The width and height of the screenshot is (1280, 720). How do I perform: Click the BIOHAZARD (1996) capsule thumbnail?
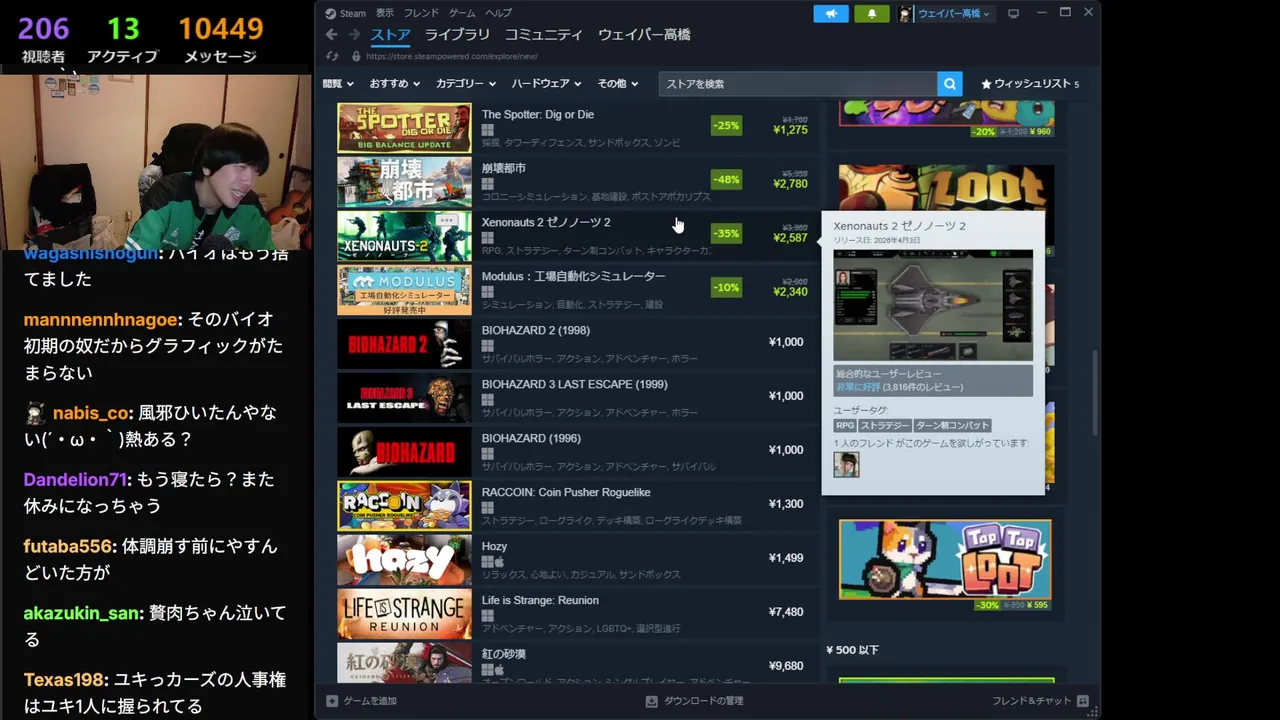point(404,452)
